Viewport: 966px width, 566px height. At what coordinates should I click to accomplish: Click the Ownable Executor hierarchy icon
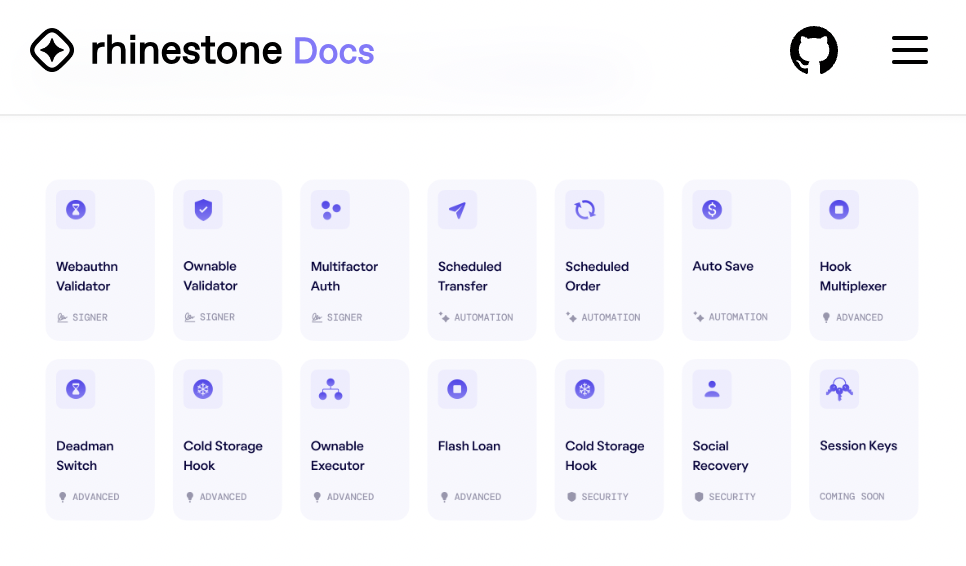[330, 389]
